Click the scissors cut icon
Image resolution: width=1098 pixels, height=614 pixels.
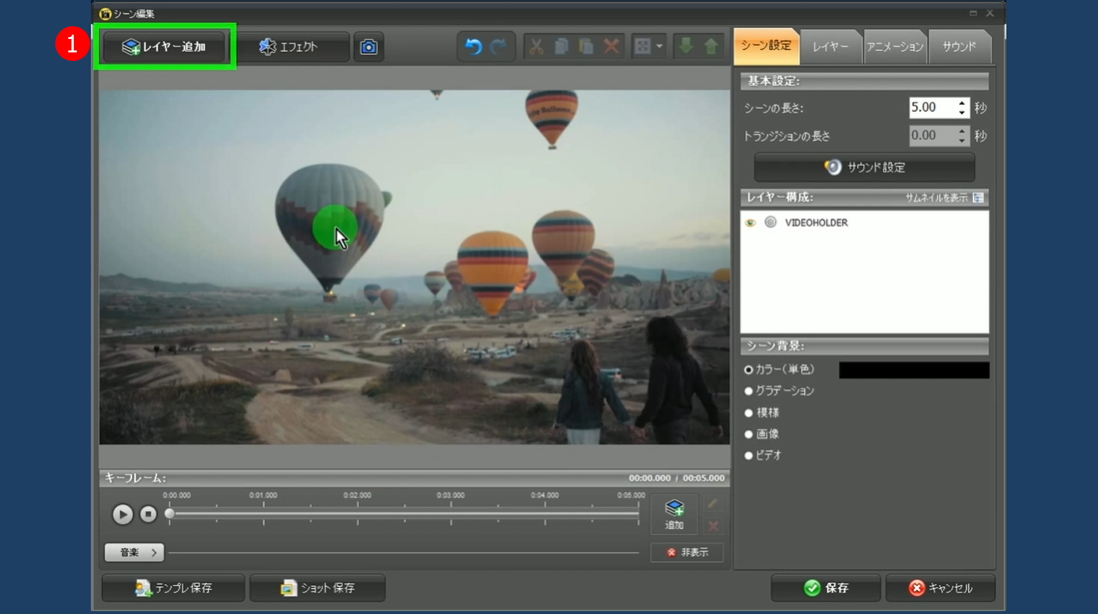point(536,47)
